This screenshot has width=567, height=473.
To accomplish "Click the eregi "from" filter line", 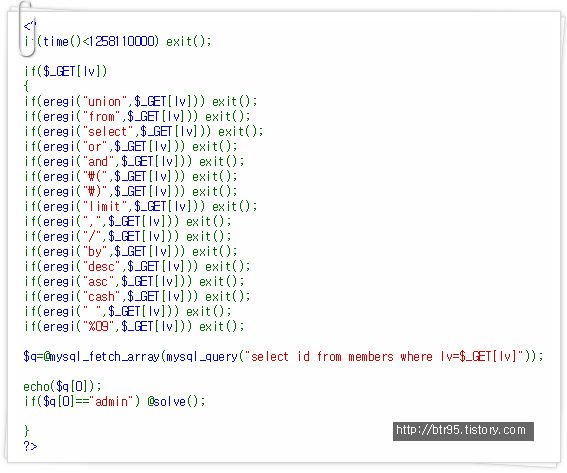I will (137, 117).
